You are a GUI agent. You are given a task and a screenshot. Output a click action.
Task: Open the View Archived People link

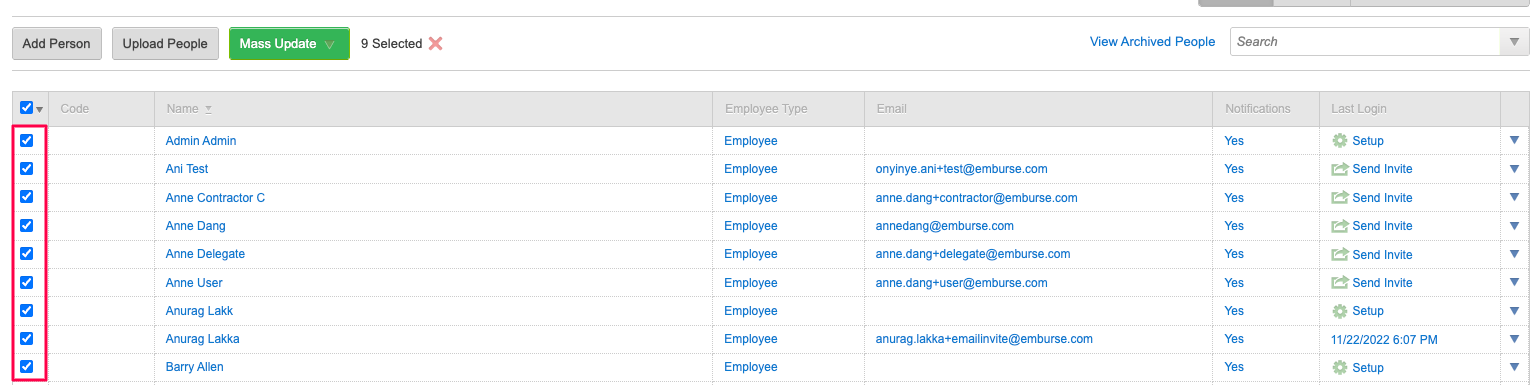point(1152,42)
